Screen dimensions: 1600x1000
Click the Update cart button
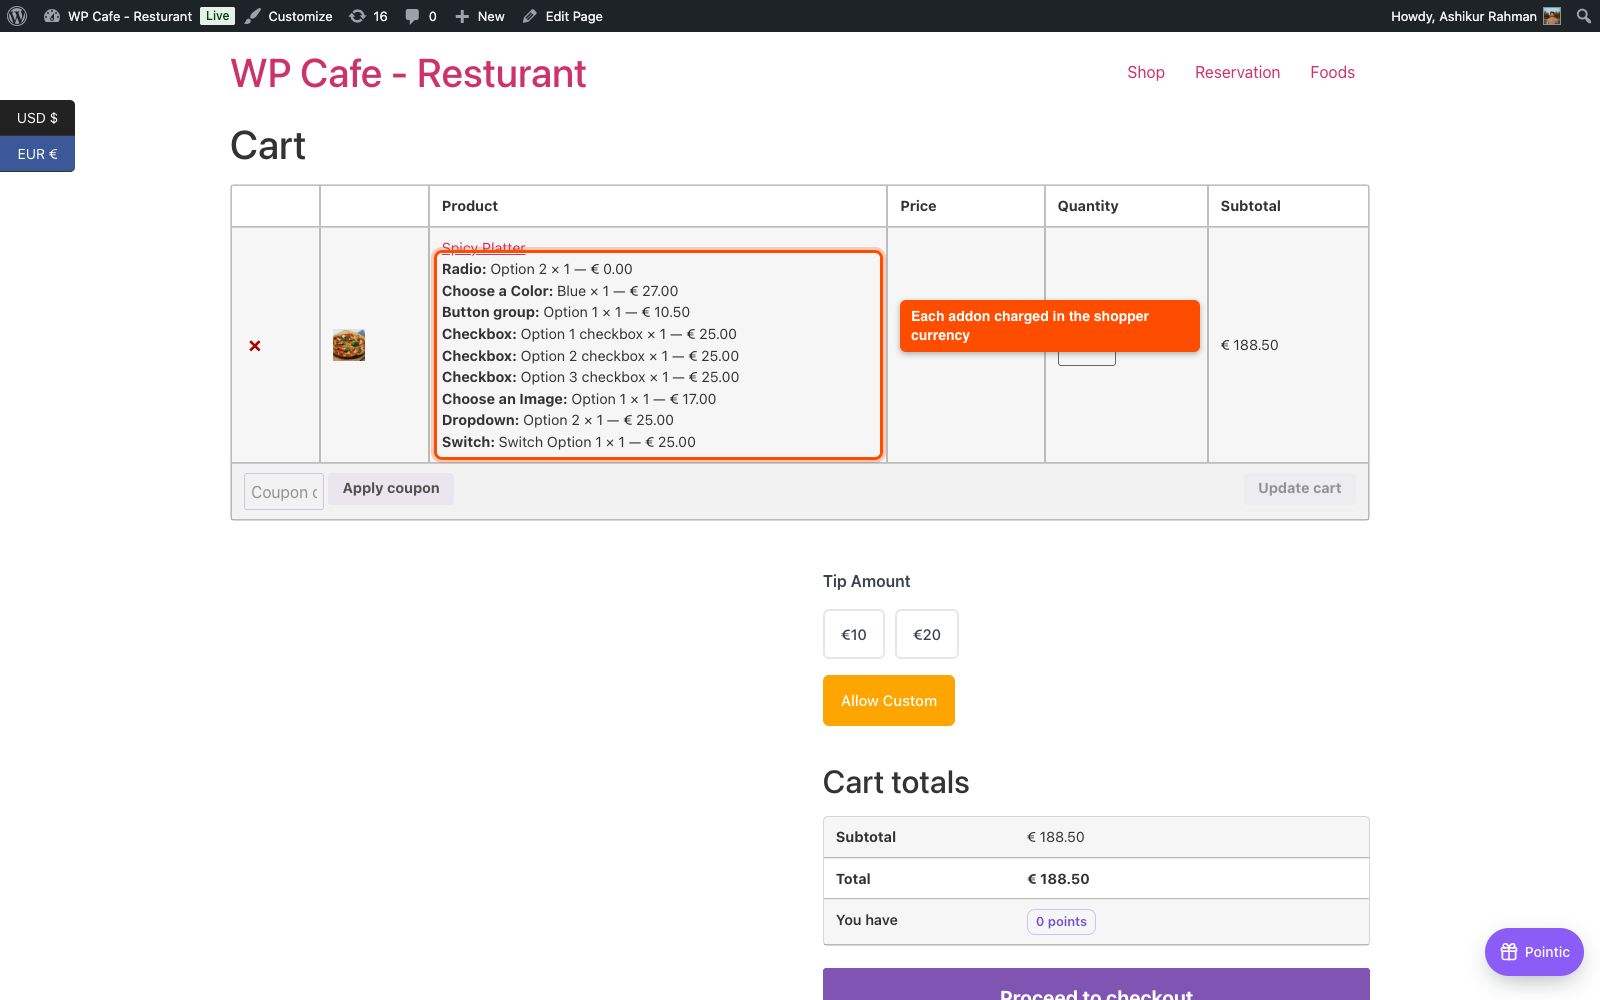coord(1299,488)
